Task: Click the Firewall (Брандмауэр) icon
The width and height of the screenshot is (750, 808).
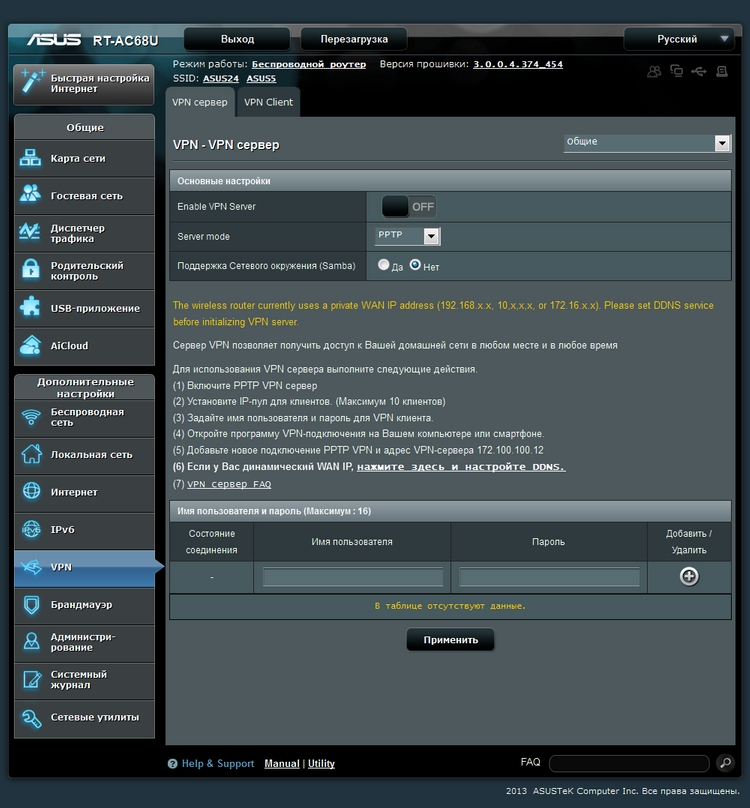Action: (31, 605)
